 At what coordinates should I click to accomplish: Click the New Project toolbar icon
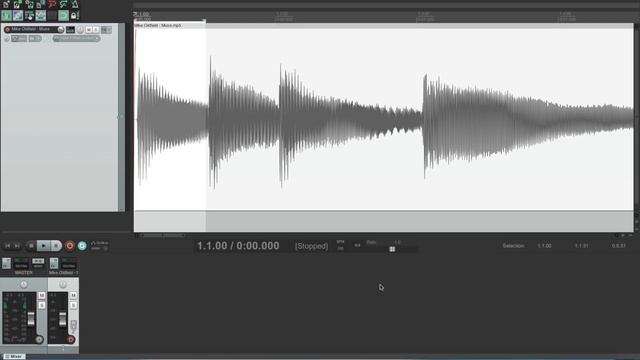[6, 5]
